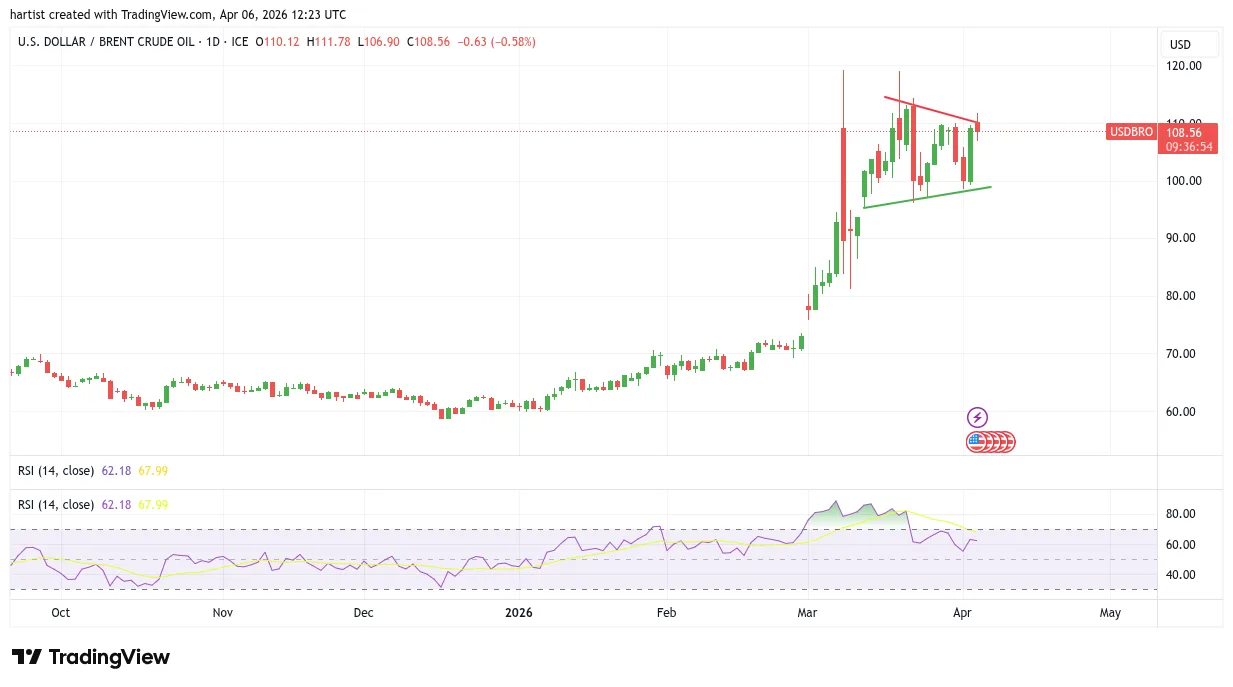Click the ICE exchange label
Viewport: 1233px width, 687px height.
click(x=239, y=42)
